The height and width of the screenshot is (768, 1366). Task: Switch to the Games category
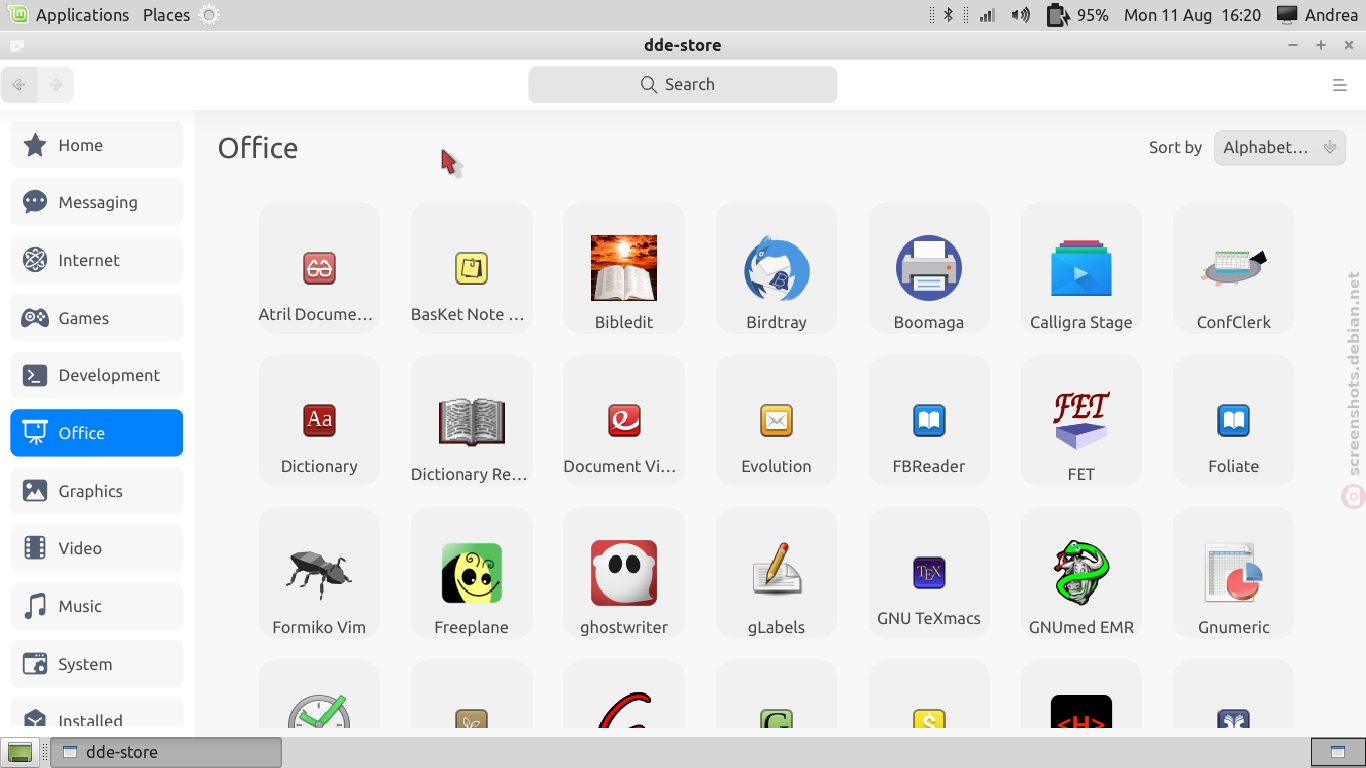point(97,318)
